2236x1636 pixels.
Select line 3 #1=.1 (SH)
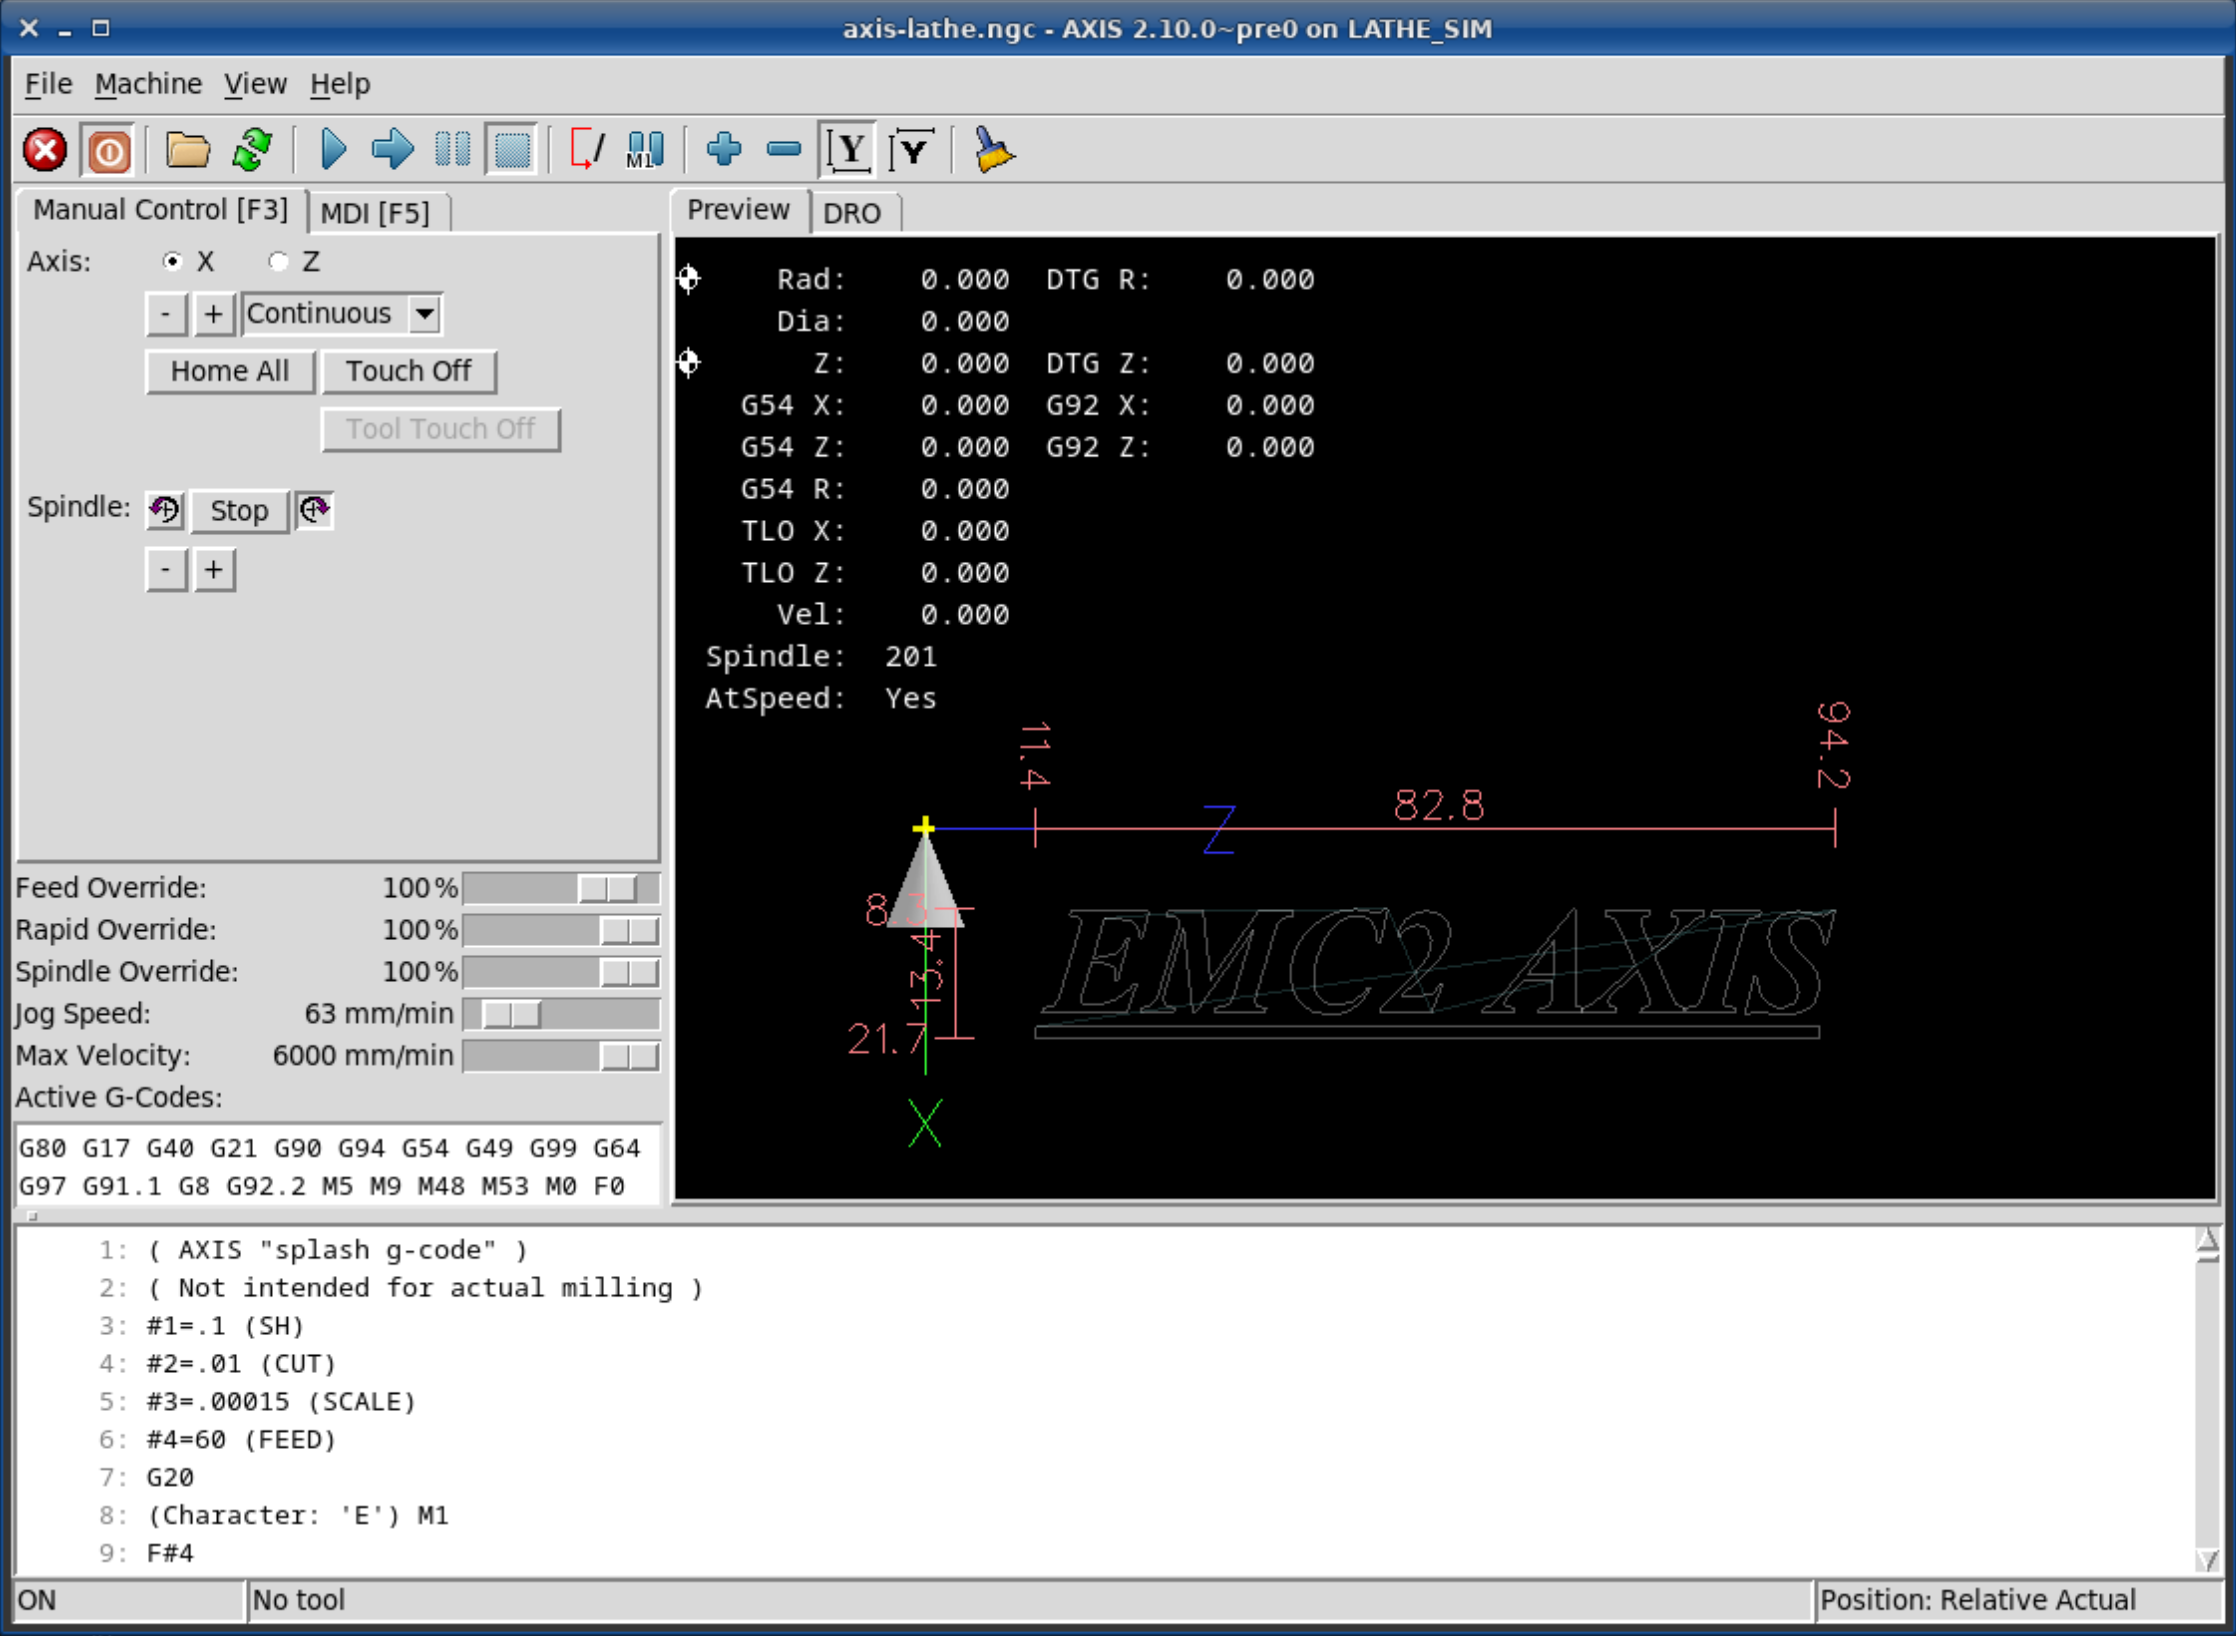pyautogui.click(x=225, y=1326)
